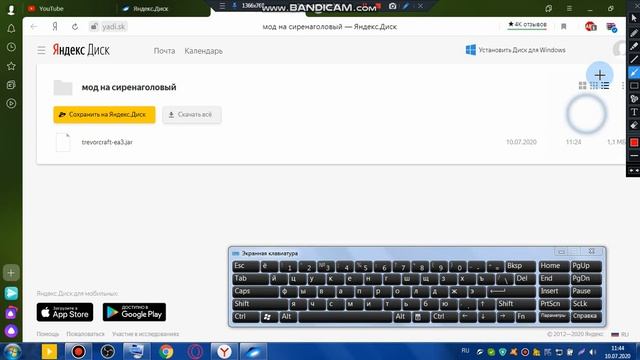Image resolution: width=640 pixels, height=360 pixels.
Task: Go back with the browser back arrow
Action: click(34, 27)
